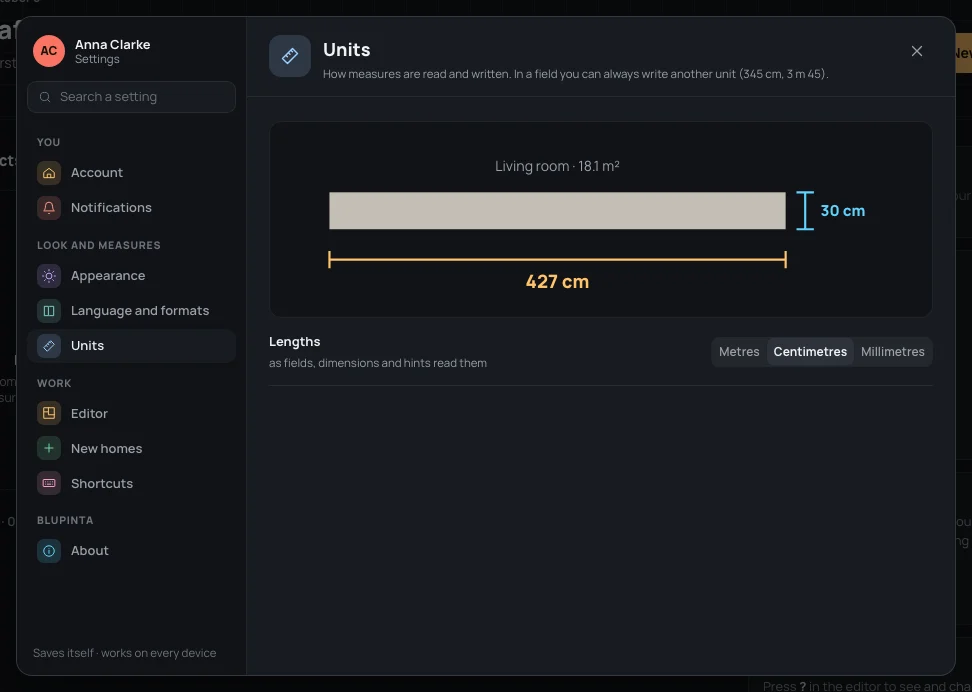Switch lengths to Metres
This screenshot has width=972, height=692.
click(739, 352)
